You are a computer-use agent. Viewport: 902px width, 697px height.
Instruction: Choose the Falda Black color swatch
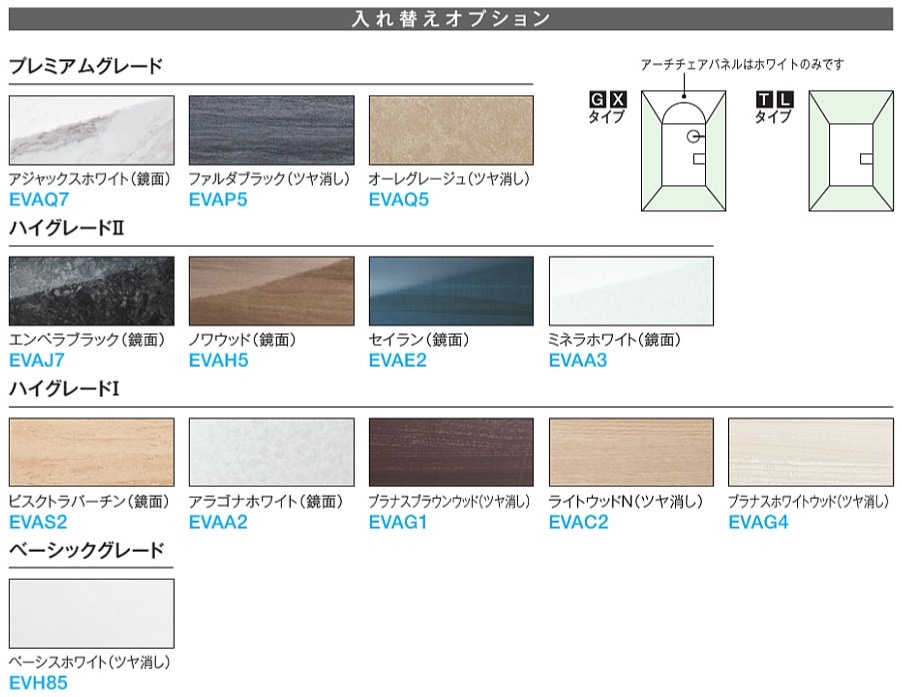(271, 131)
